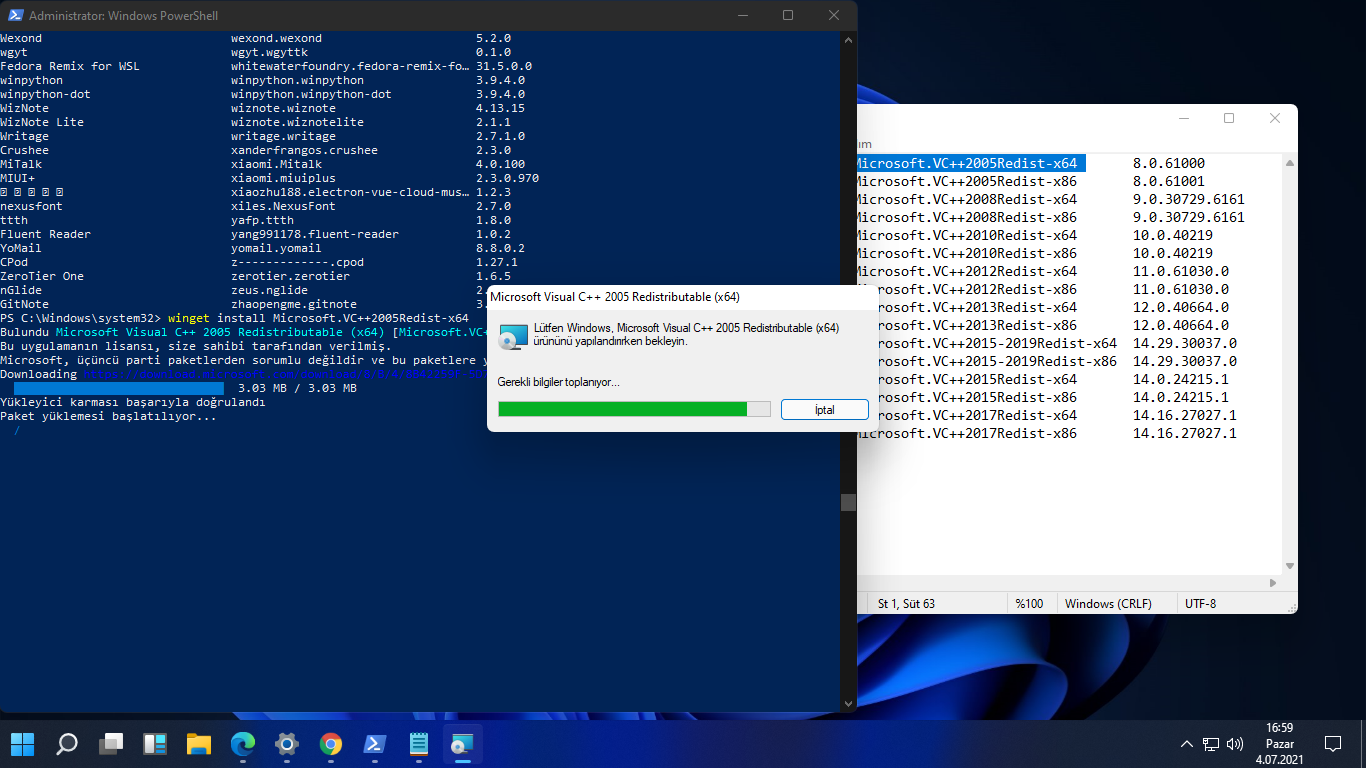This screenshot has width=1366, height=768.
Task: Open Task View from the taskbar
Action: tap(111, 744)
